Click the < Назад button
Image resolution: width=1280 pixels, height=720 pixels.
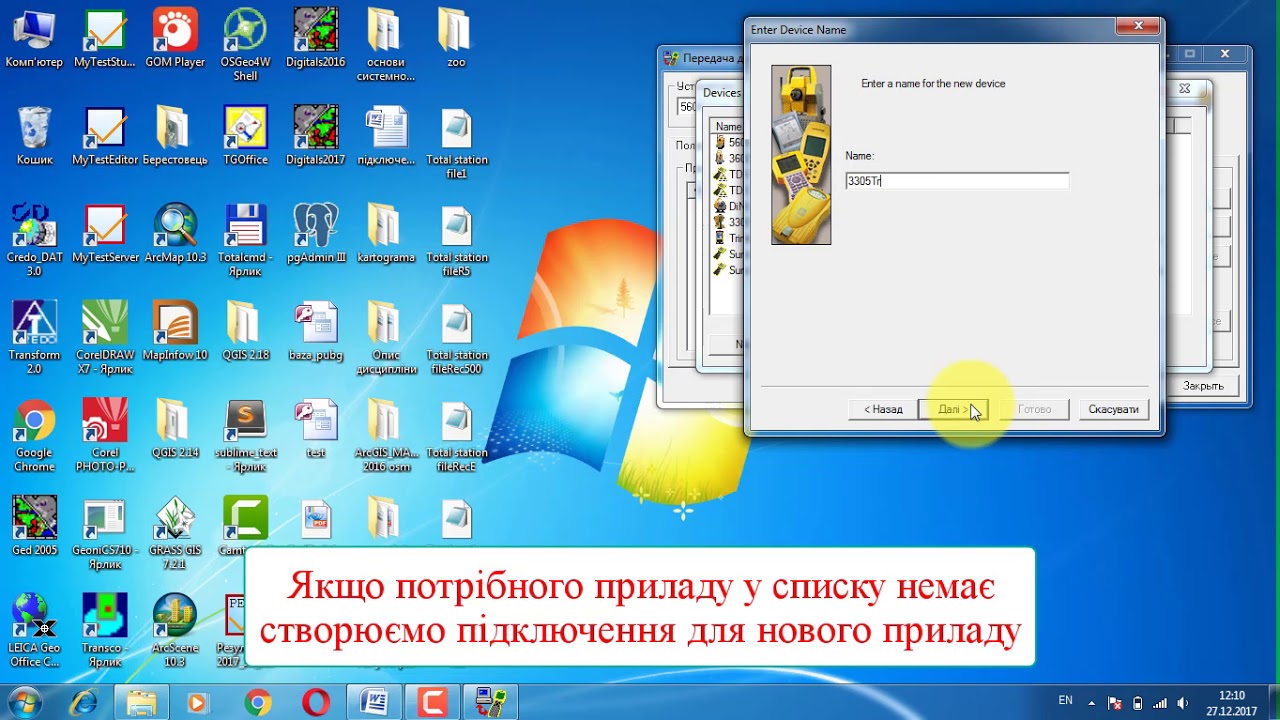pyautogui.click(x=883, y=409)
